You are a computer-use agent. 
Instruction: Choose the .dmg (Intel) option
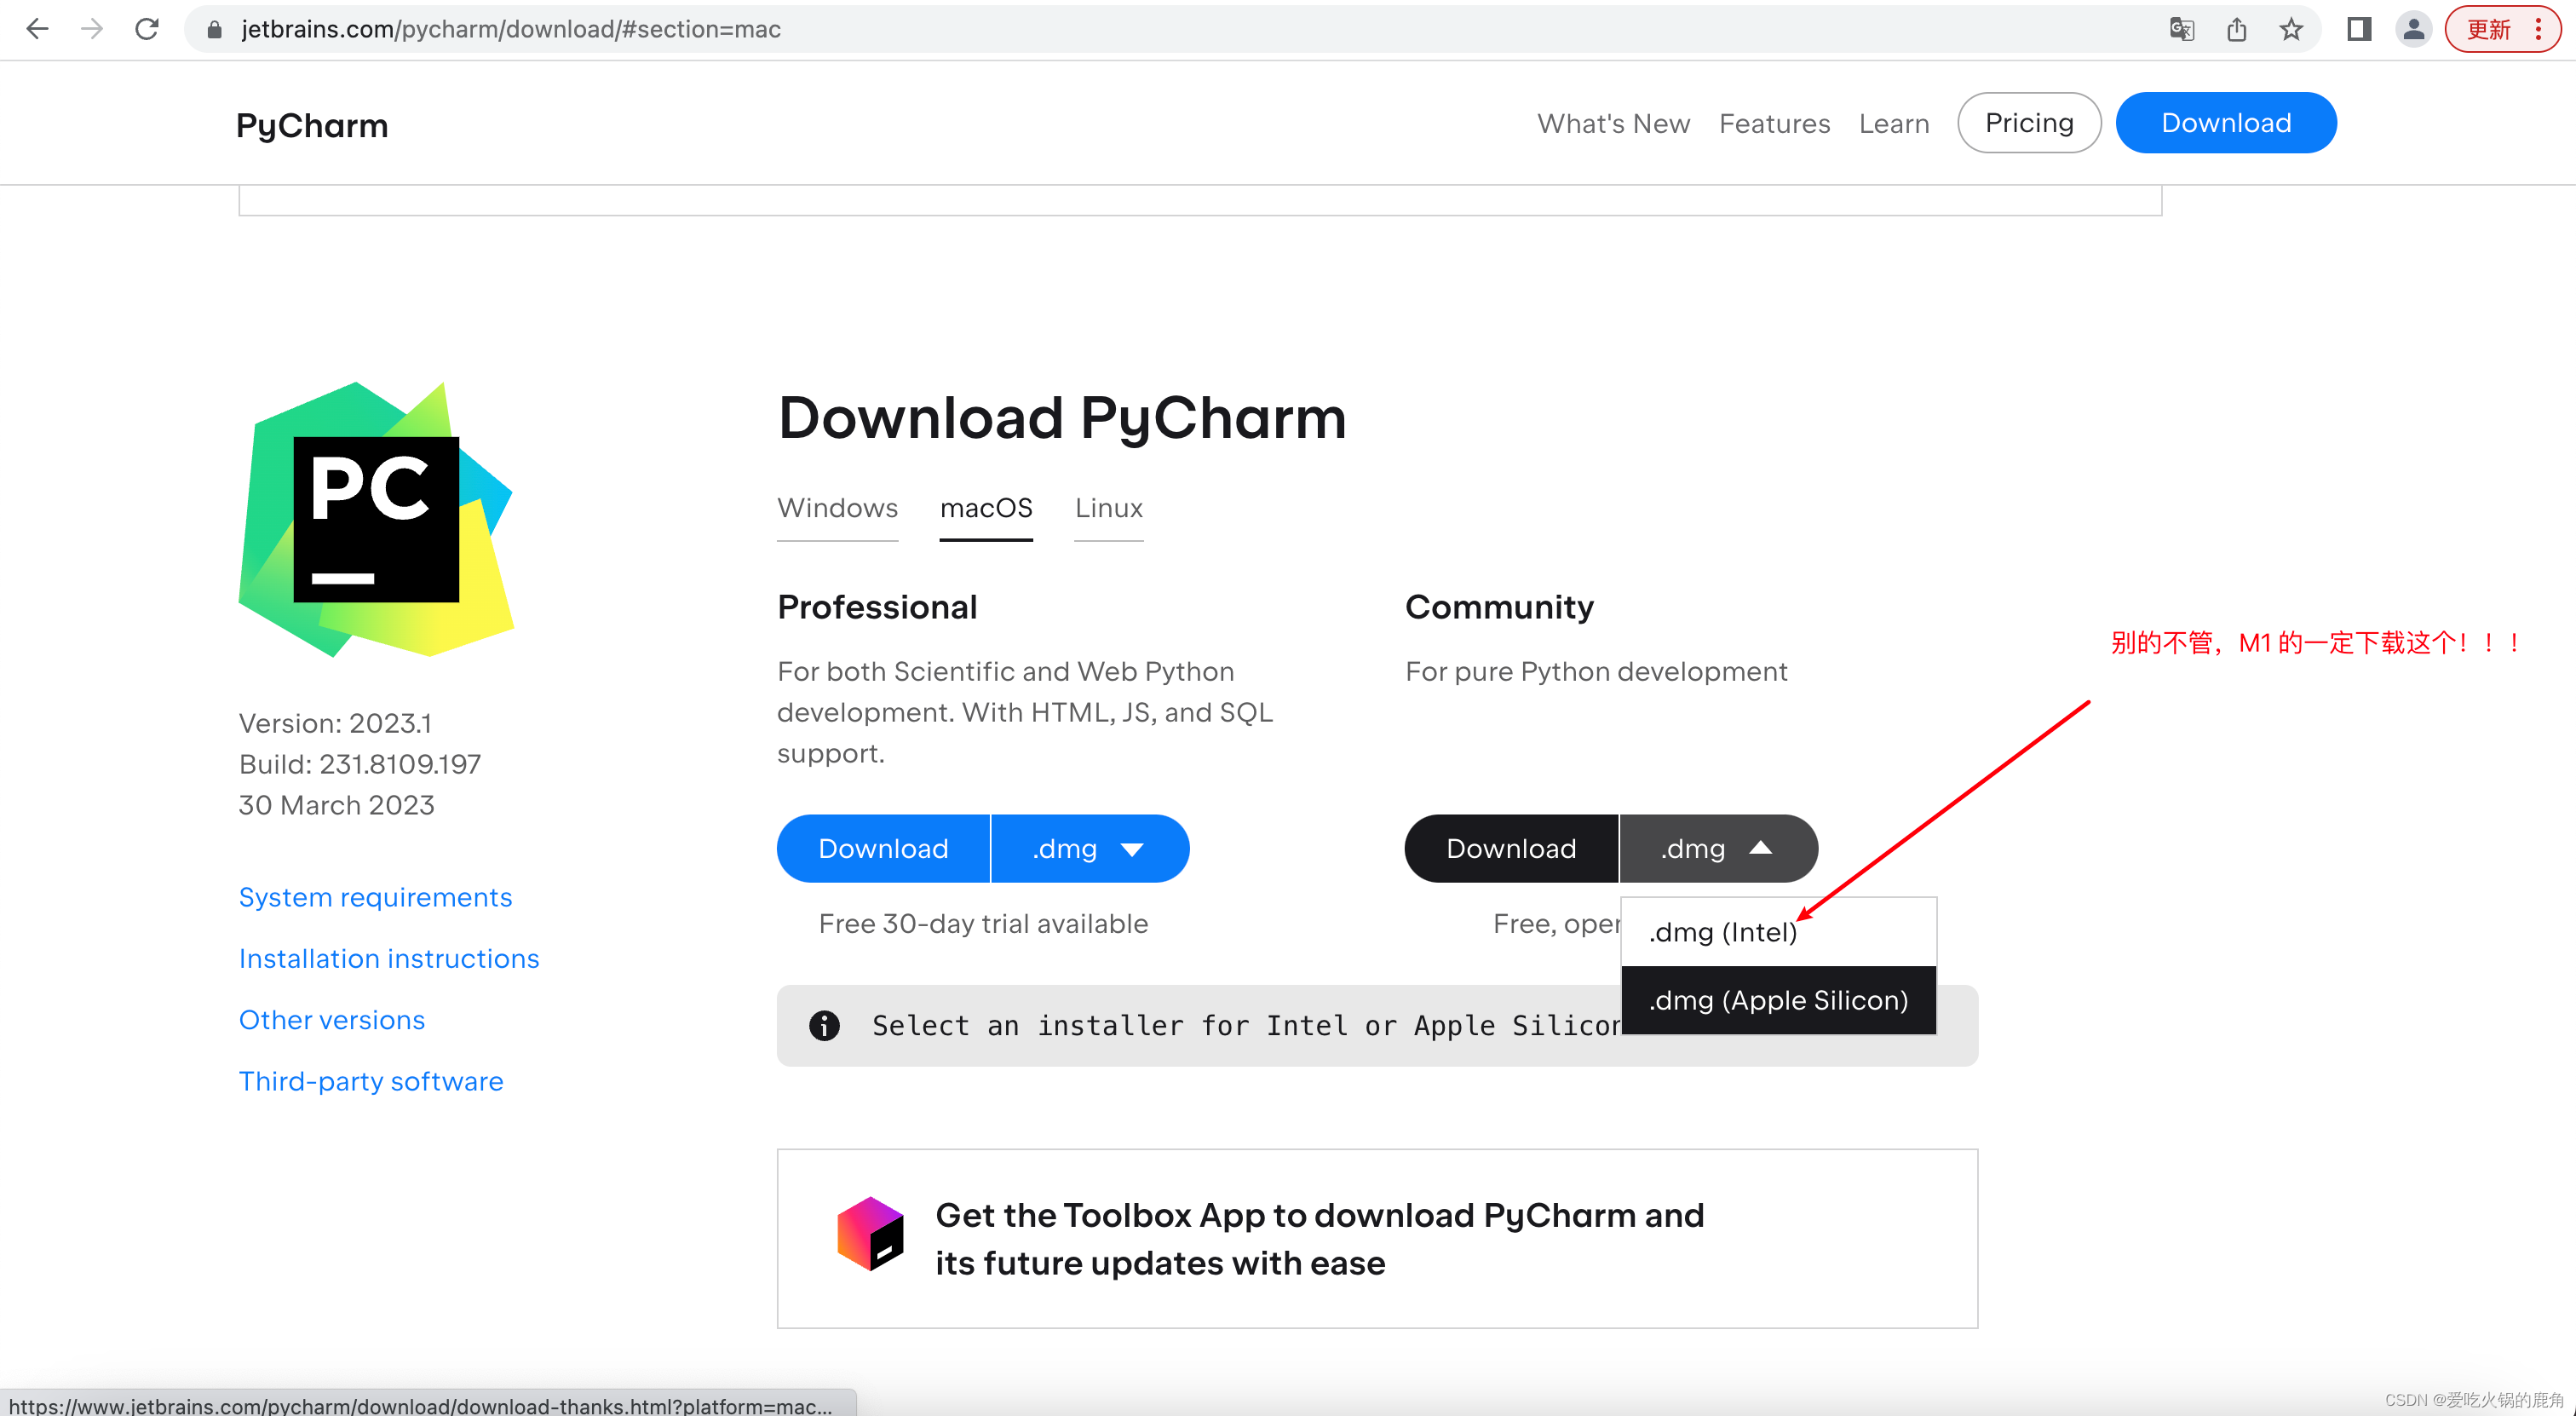click(x=1778, y=932)
